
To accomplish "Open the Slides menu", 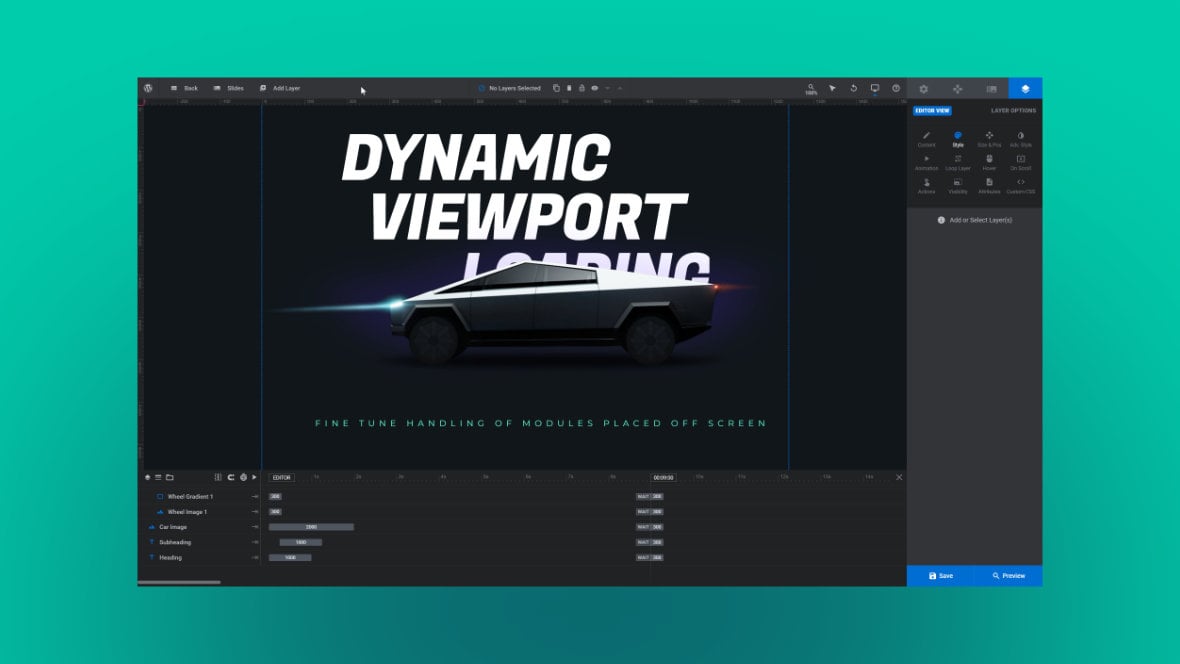I will (229, 88).
